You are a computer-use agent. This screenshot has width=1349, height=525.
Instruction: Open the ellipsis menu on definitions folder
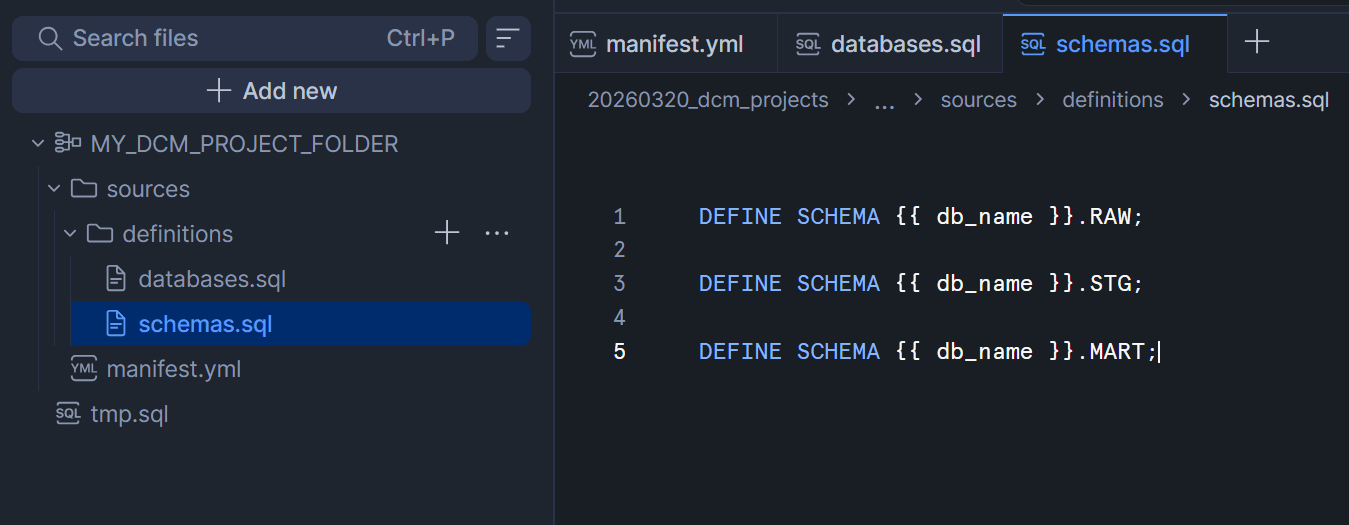(497, 233)
